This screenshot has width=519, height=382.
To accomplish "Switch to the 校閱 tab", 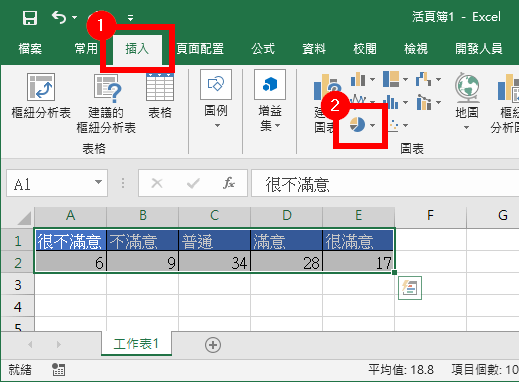I will point(365,49).
